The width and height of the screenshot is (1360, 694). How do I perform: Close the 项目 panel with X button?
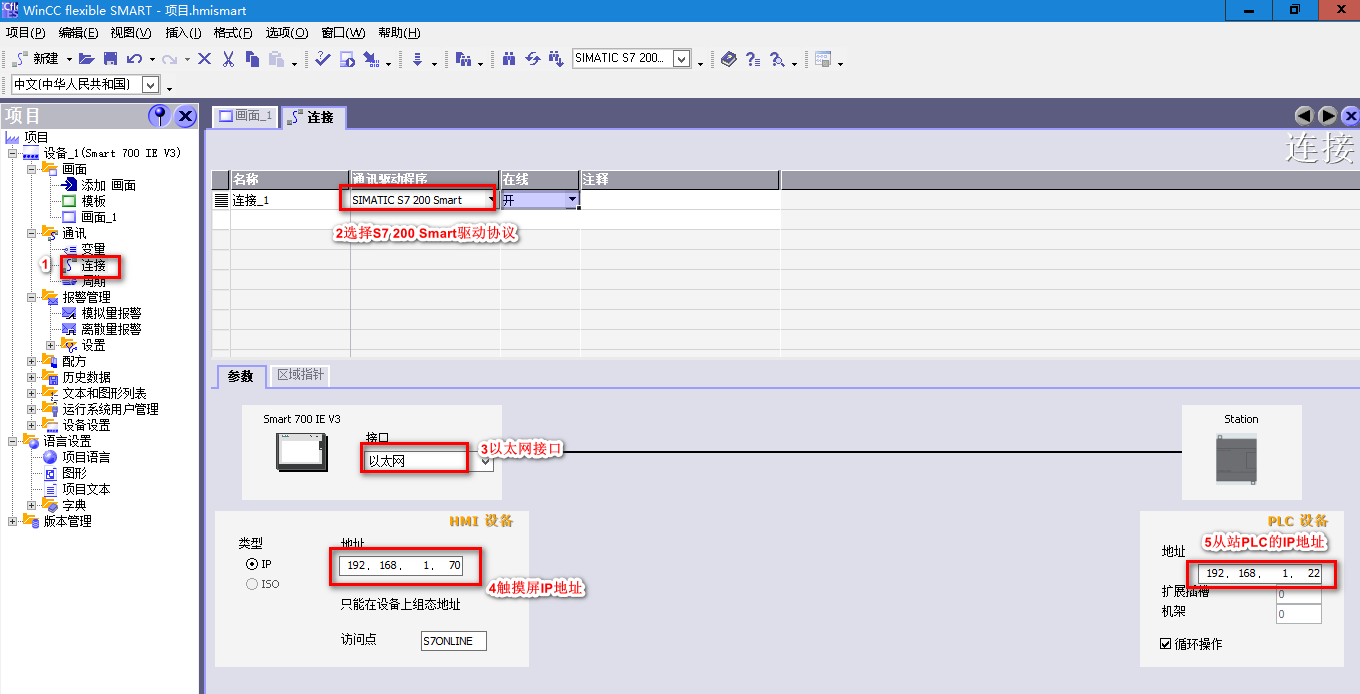[186, 116]
